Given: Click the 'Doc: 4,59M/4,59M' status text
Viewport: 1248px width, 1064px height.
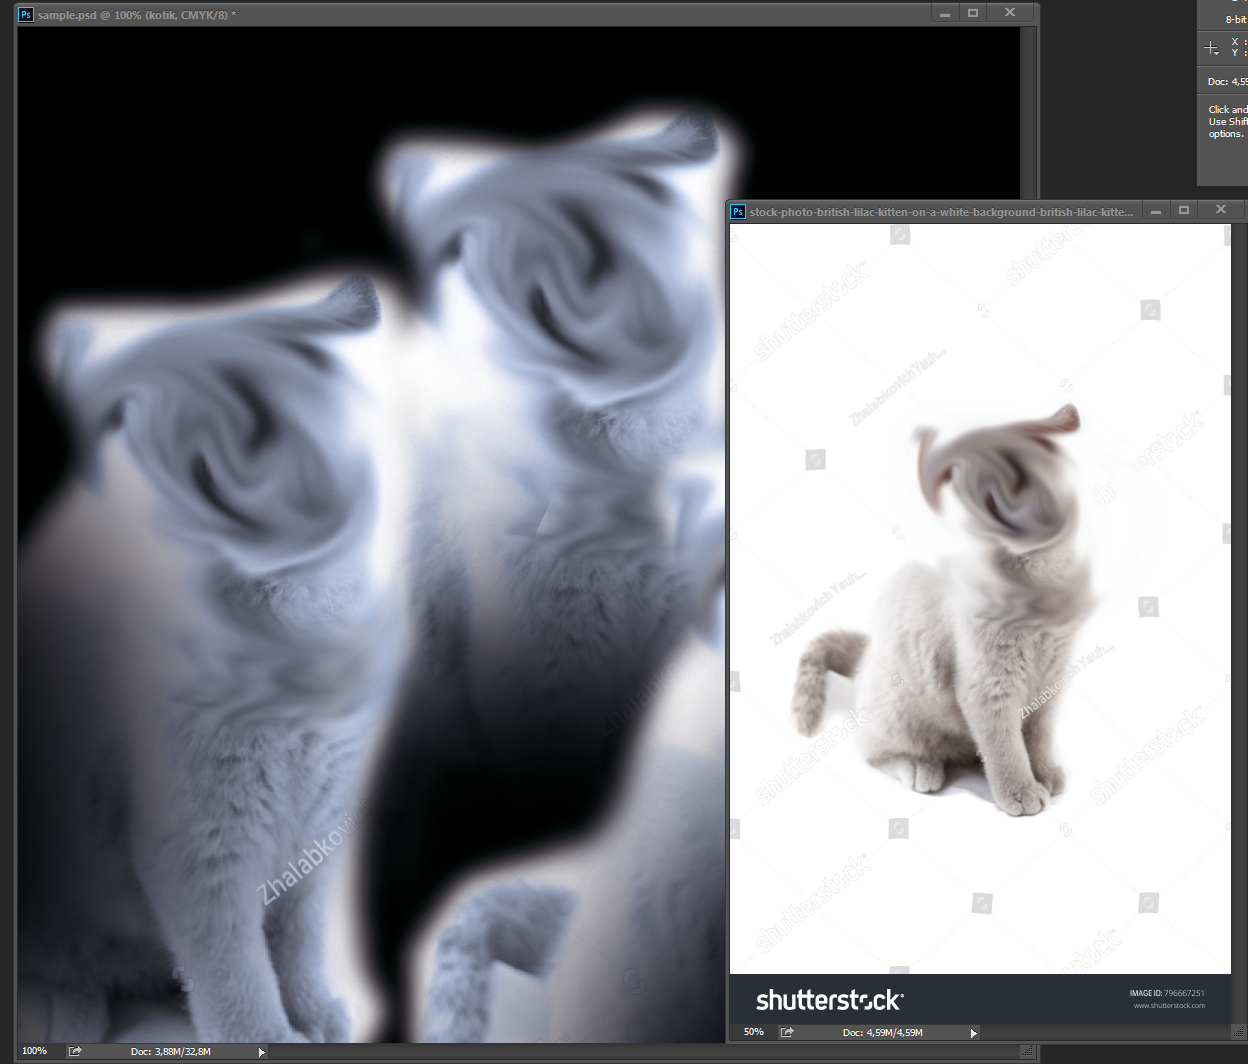Looking at the screenshot, I should (x=882, y=1033).
